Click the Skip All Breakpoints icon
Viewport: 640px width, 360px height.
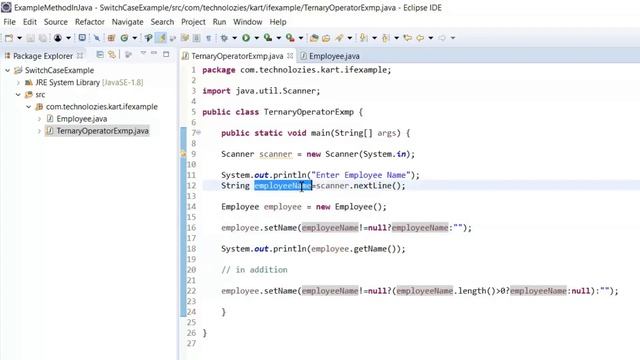[97, 38]
